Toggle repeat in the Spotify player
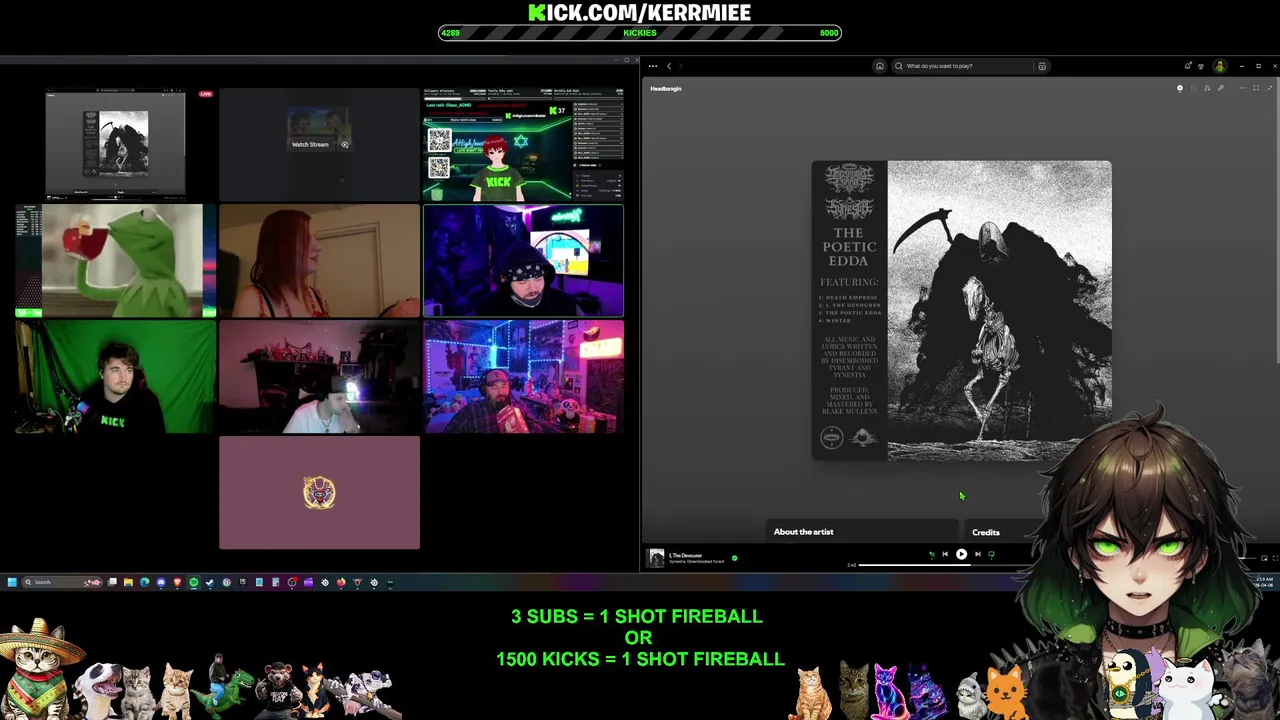The width and height of the screenshot is (1280, 720). point(992,554)
